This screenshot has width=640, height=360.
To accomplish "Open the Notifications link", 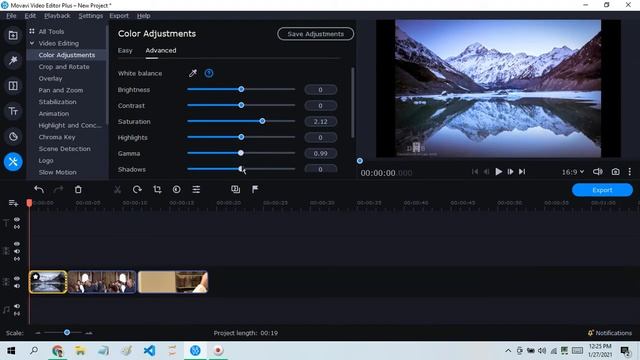I will [x=610, y=333].
